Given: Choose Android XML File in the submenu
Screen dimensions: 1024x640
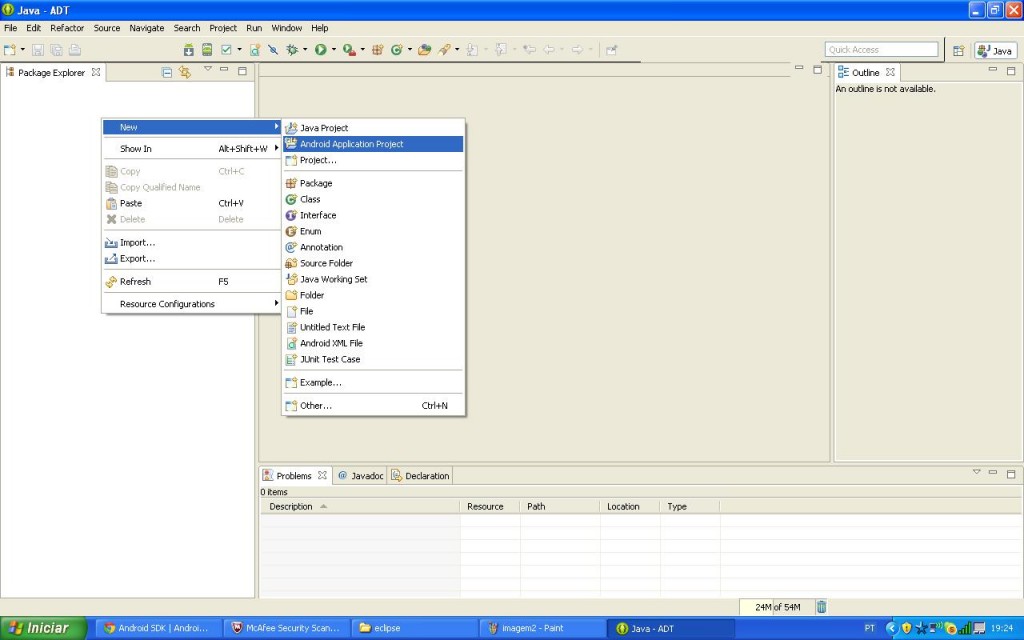Looking at the screenshot, I should tap(373, 344).
